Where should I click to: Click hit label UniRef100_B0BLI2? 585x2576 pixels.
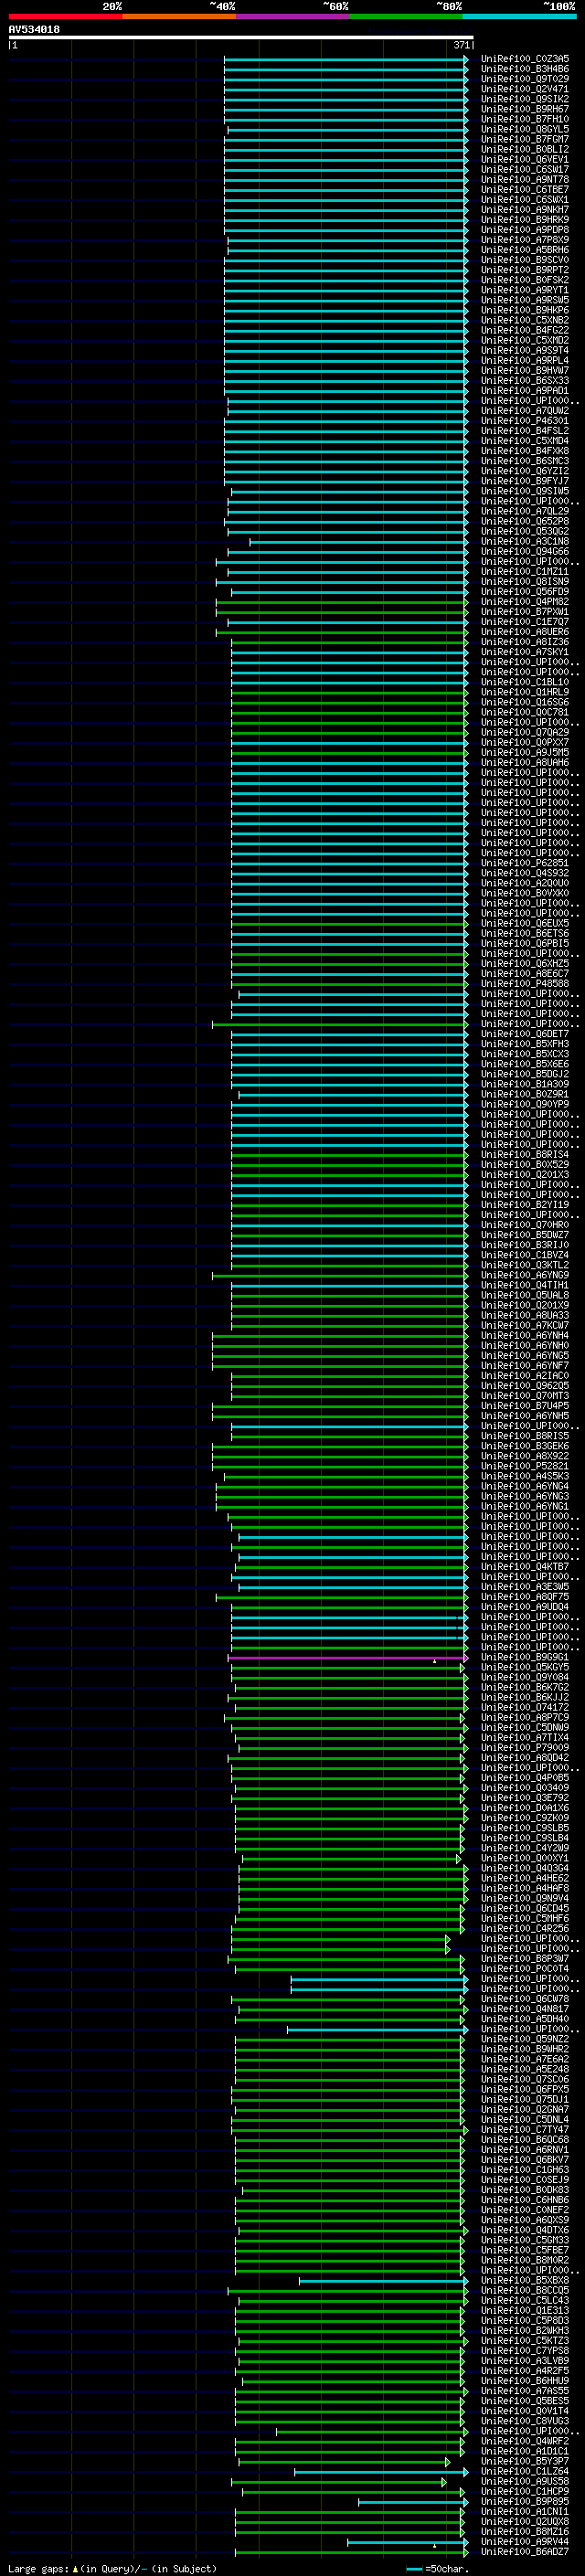point(525,149)
